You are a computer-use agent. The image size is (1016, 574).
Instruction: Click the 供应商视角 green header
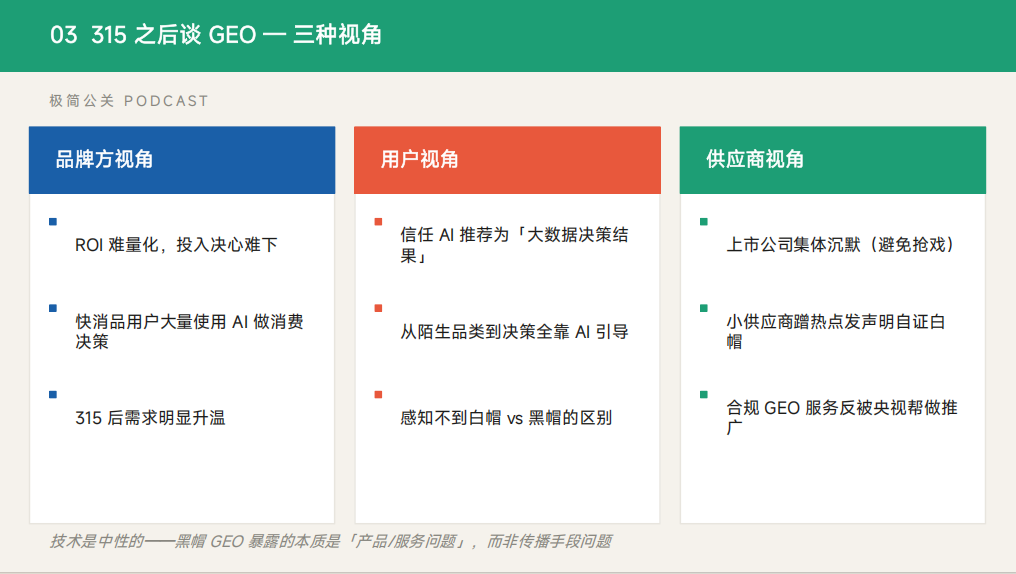[832, 160]
